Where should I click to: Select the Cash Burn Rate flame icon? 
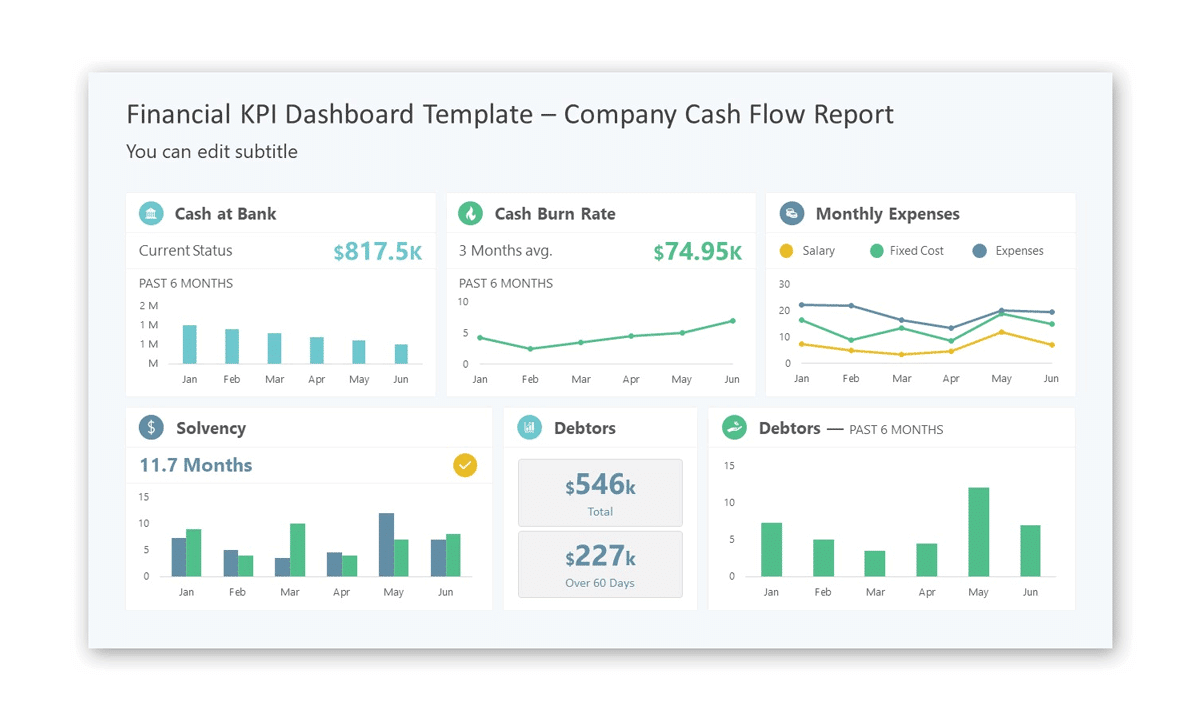471,213
